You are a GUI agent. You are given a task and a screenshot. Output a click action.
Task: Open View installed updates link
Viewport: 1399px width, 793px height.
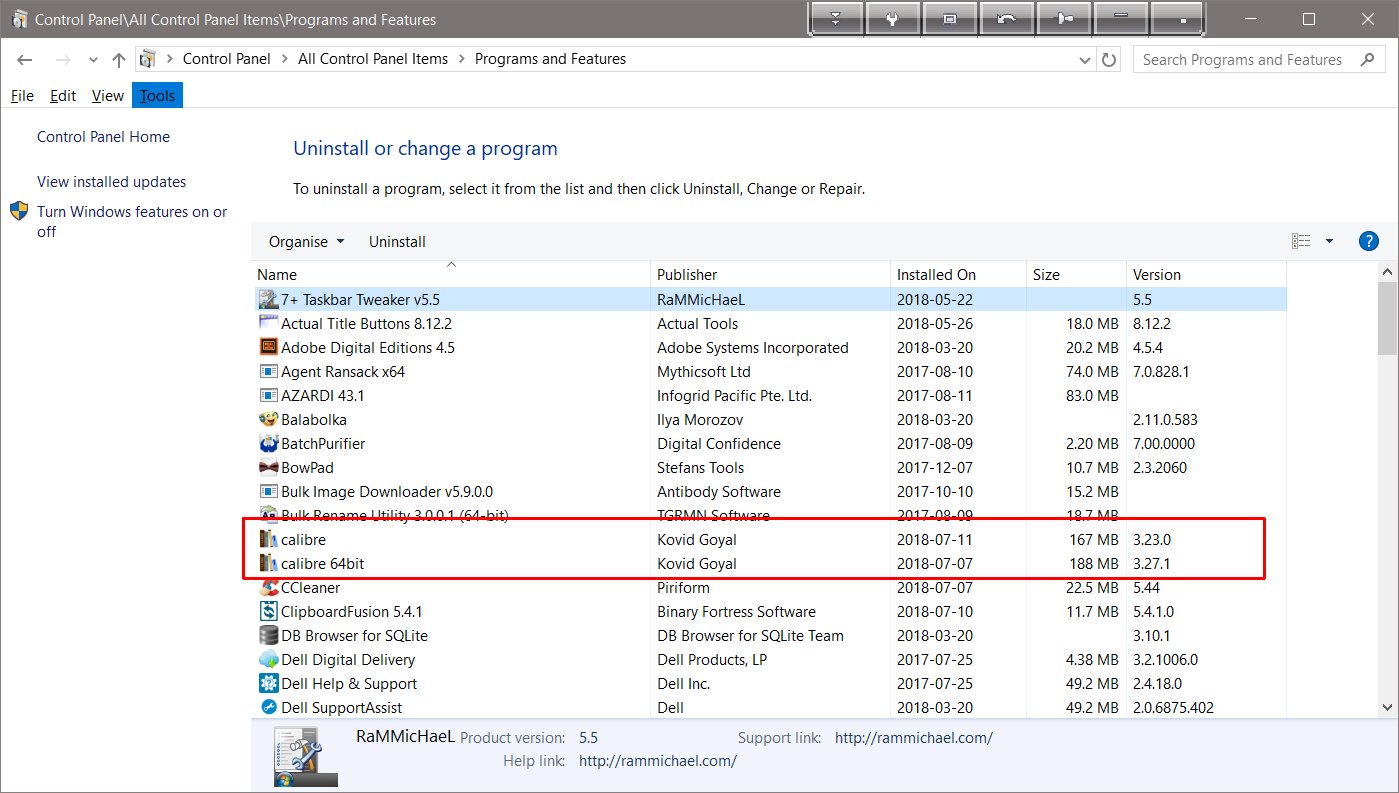click(111, 182)
